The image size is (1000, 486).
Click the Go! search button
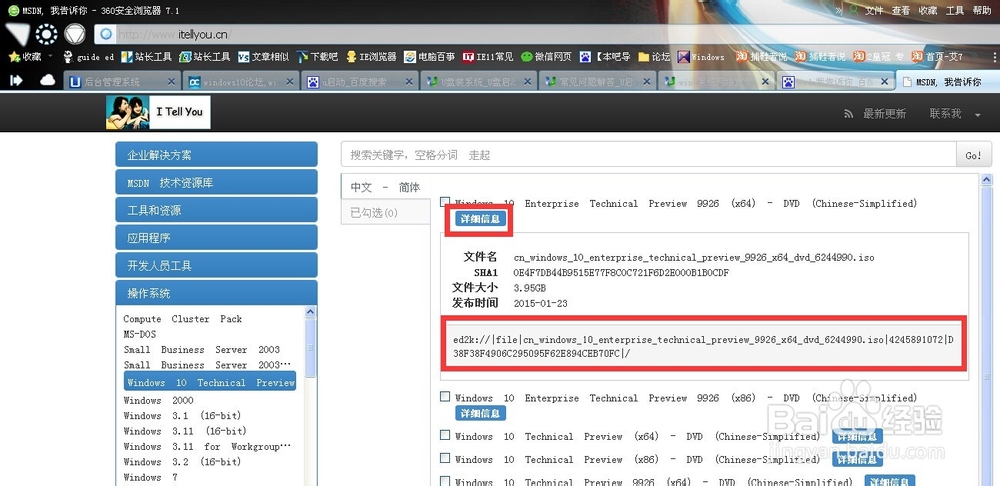click(974, 155)
